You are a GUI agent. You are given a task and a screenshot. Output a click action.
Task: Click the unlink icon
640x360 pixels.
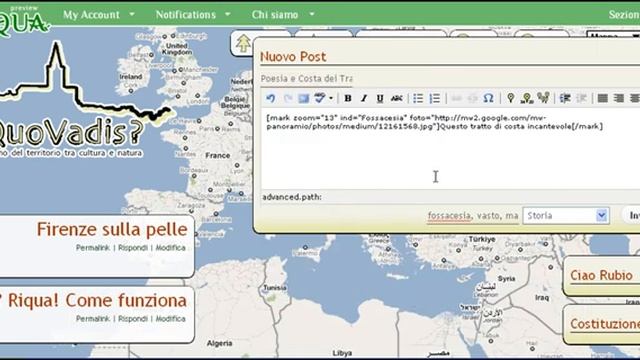[472, 98]
